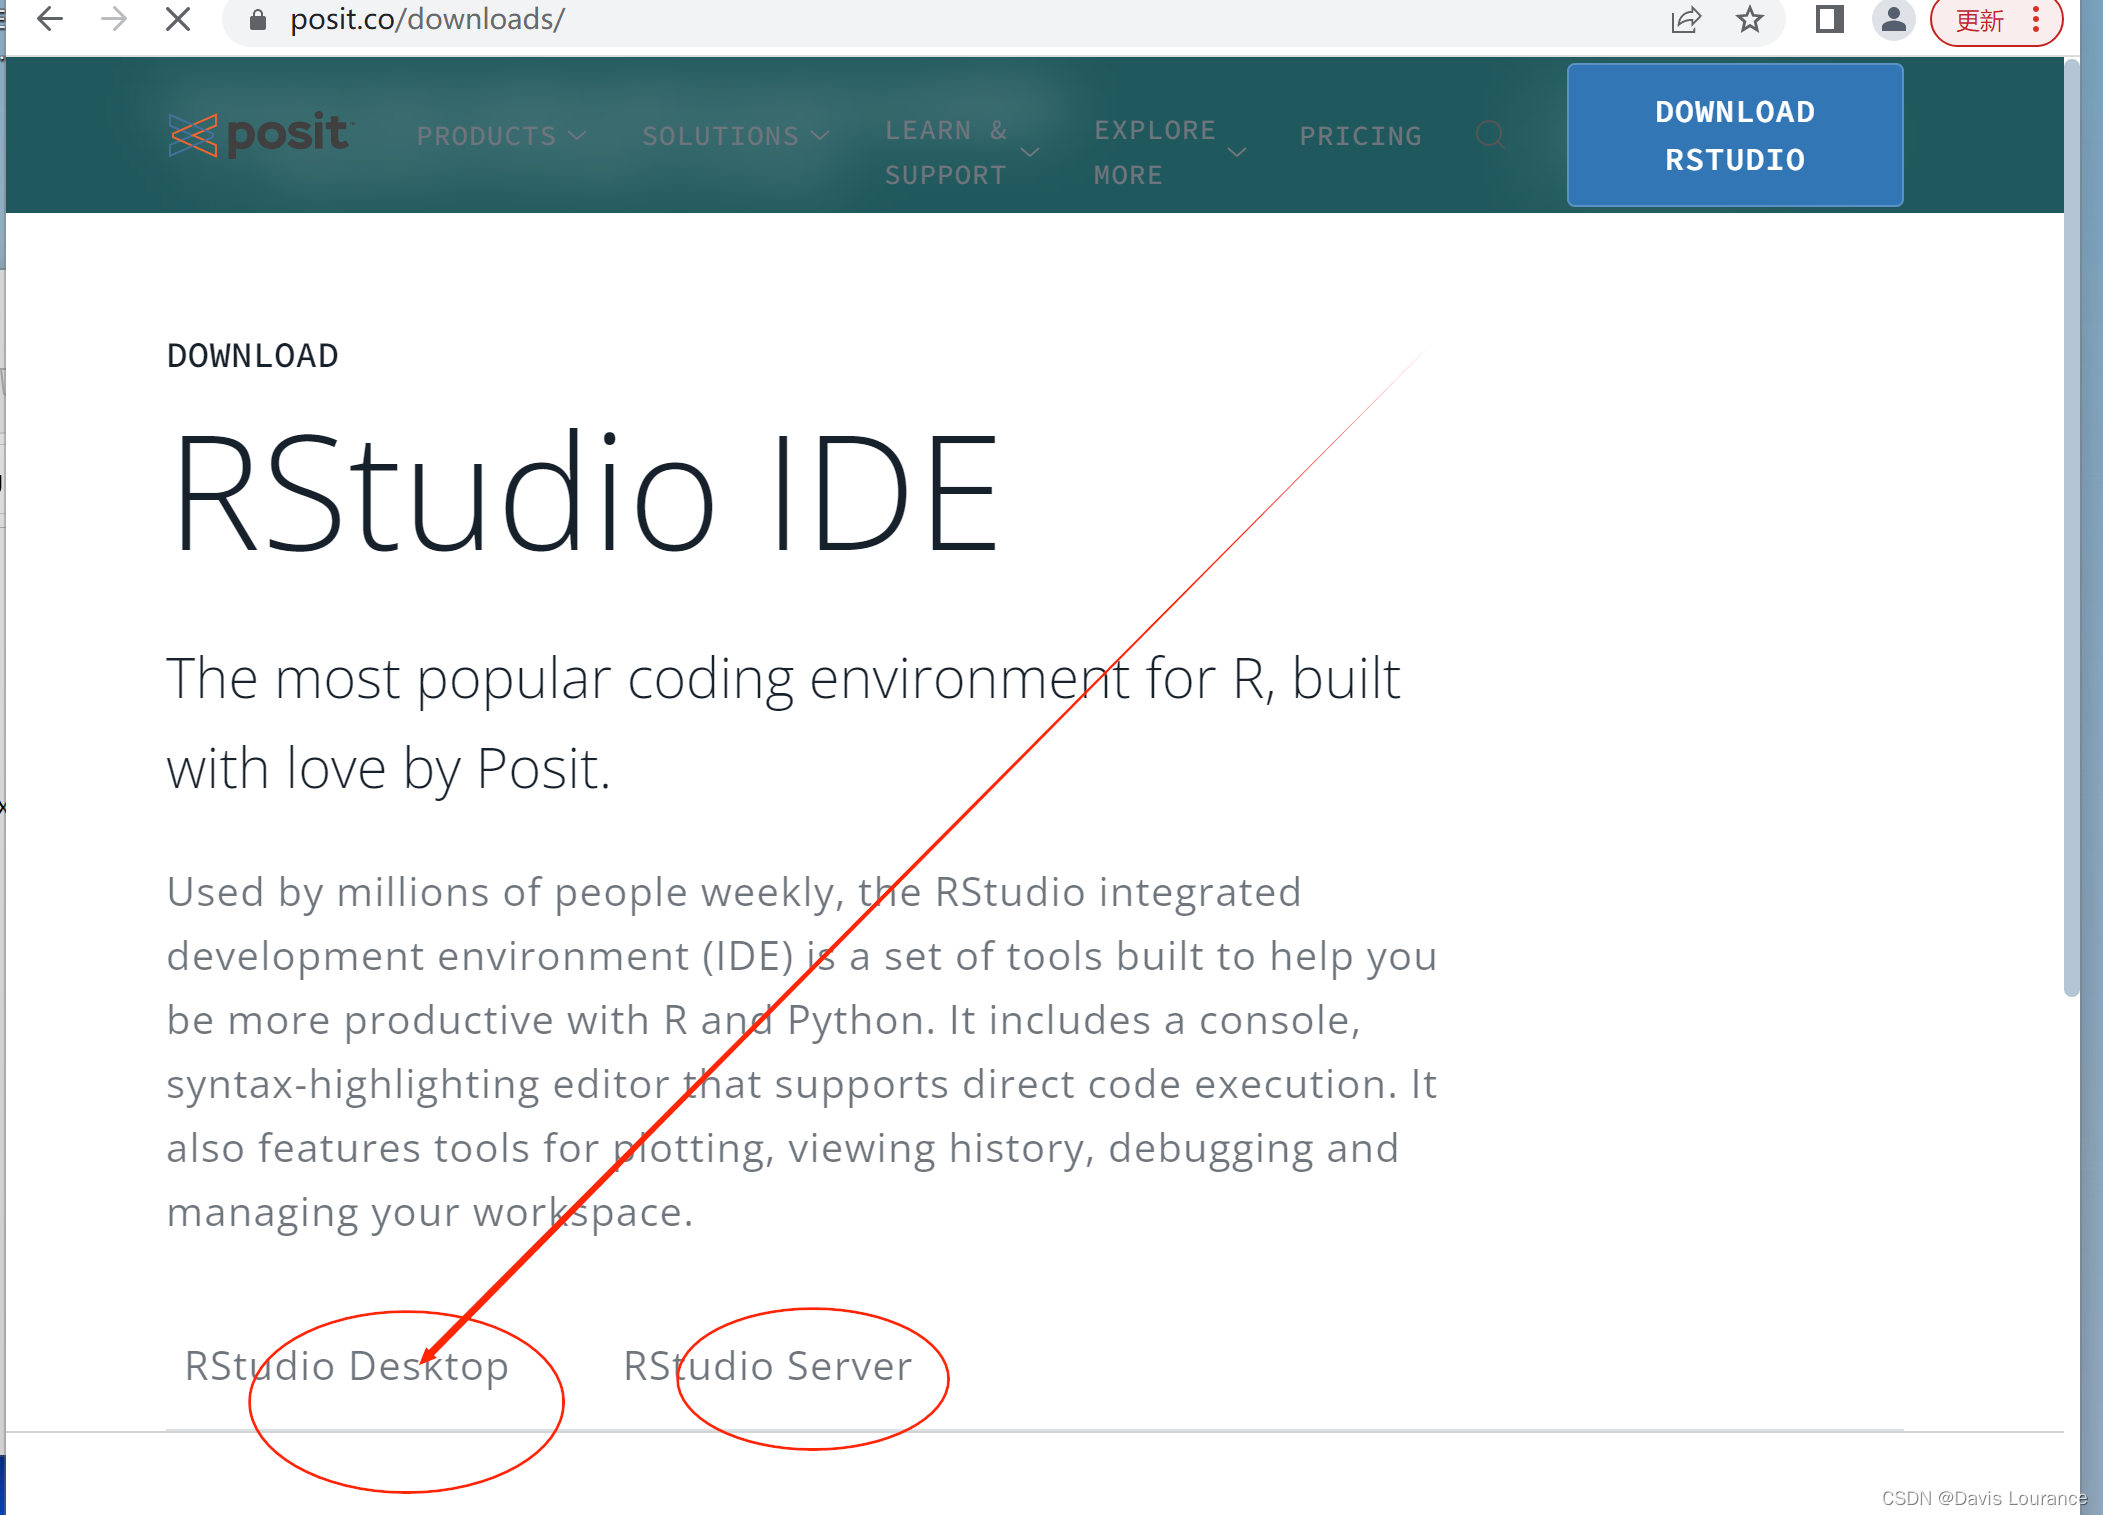Expand the PRODUCTS dropdown menu
2103x1515 pixels.
pyautogui.click(x=501, y=136)
